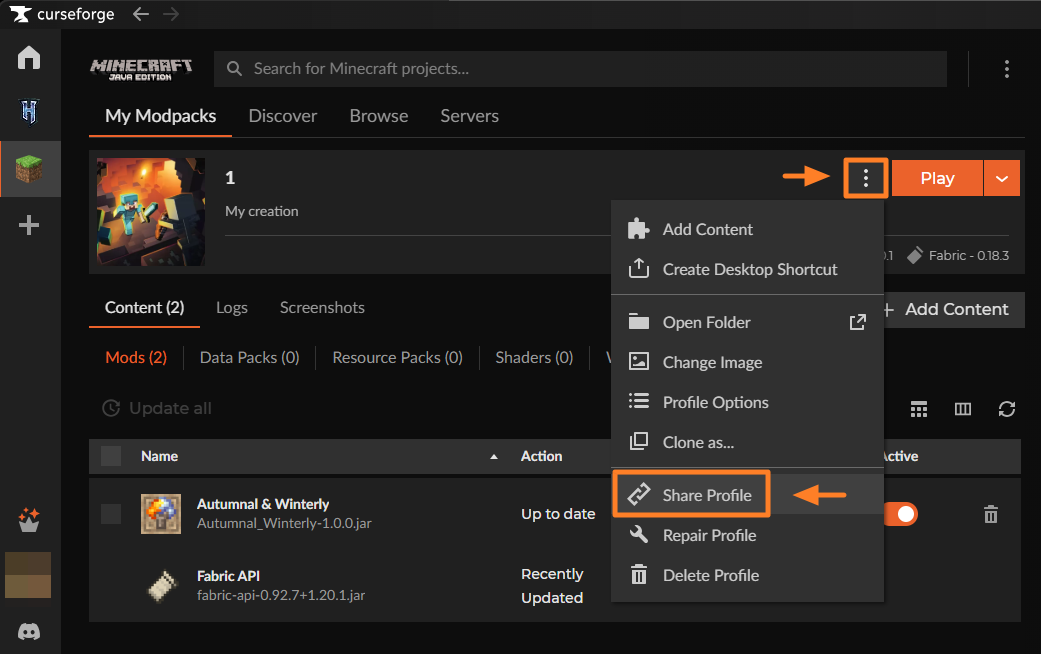Image resolution: width=1041 pixels, height=654 pixels.
Task: Go back with the left arrow
Action: point(140,14)
